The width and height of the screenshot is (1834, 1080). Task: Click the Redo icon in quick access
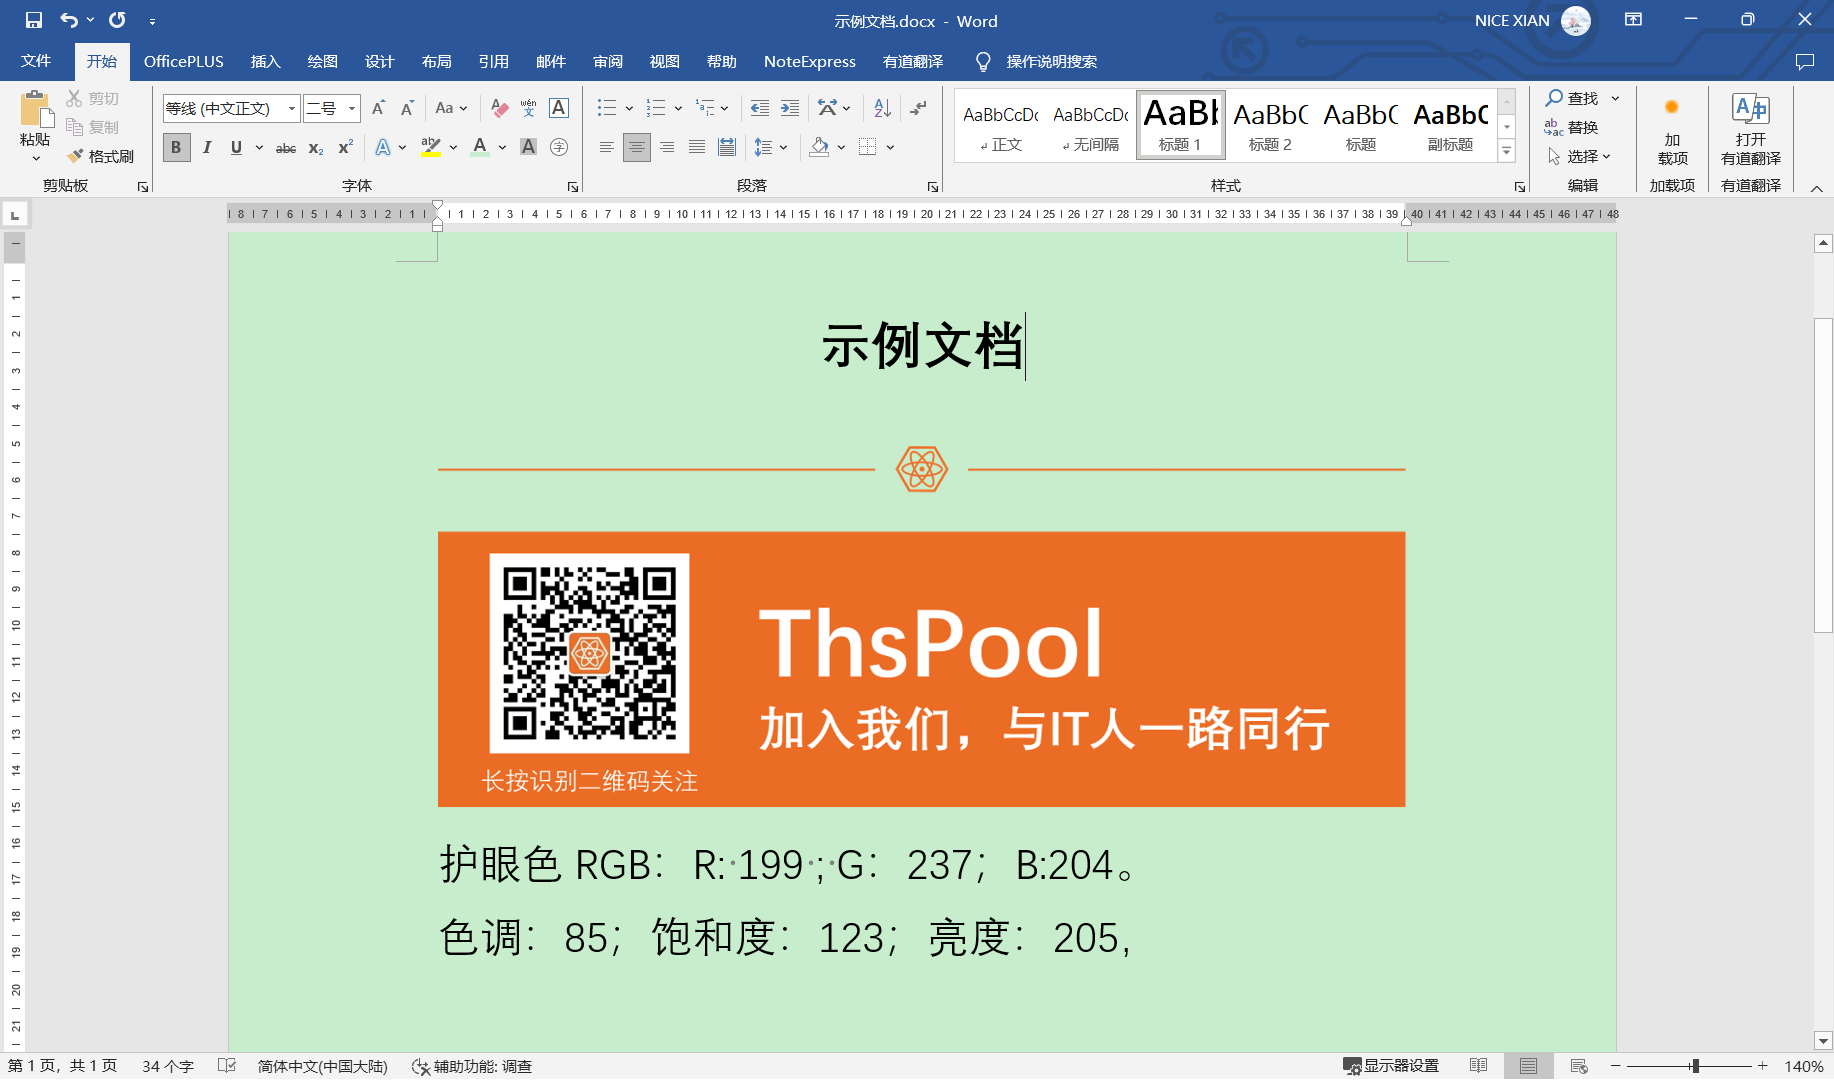point(117,20)
